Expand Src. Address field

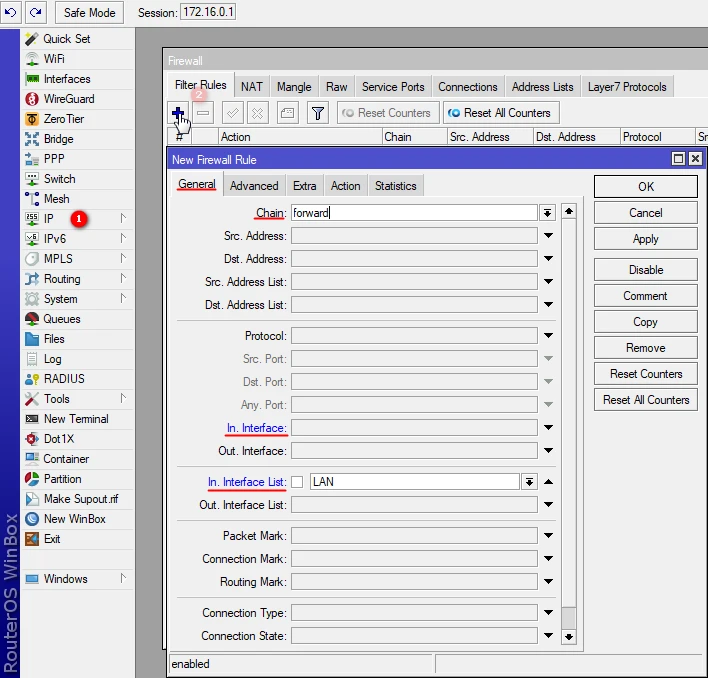click(x=548, y=236)
